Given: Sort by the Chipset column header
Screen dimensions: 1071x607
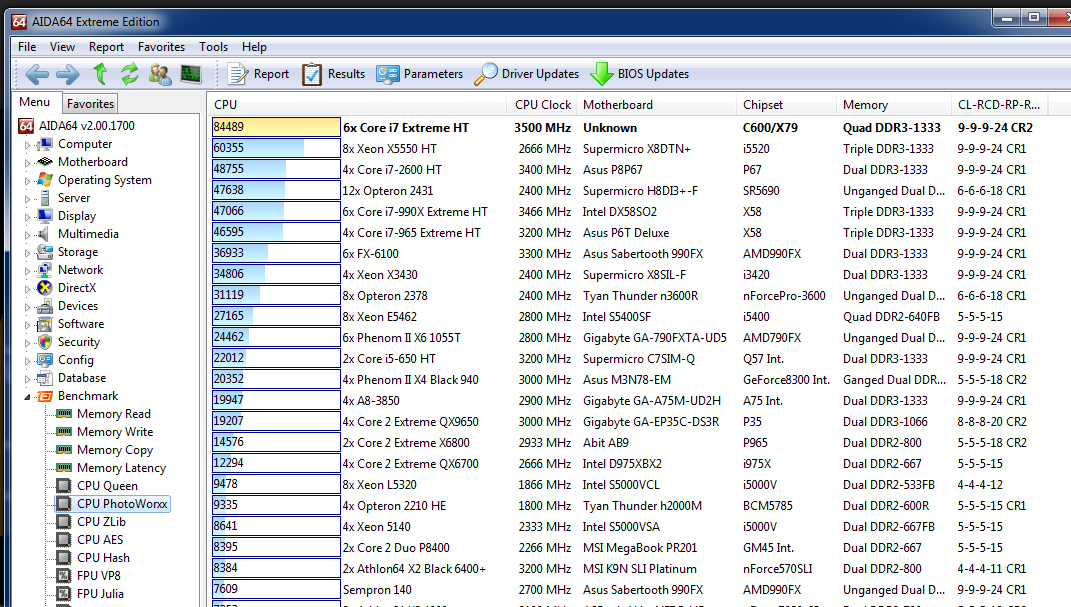Looking at the screenshot, I should 785,104.
